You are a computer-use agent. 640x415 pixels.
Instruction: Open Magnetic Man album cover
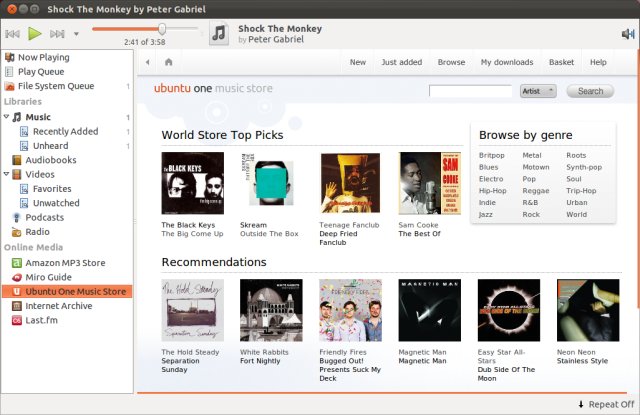pyautogui.click(x=430, y=310)
